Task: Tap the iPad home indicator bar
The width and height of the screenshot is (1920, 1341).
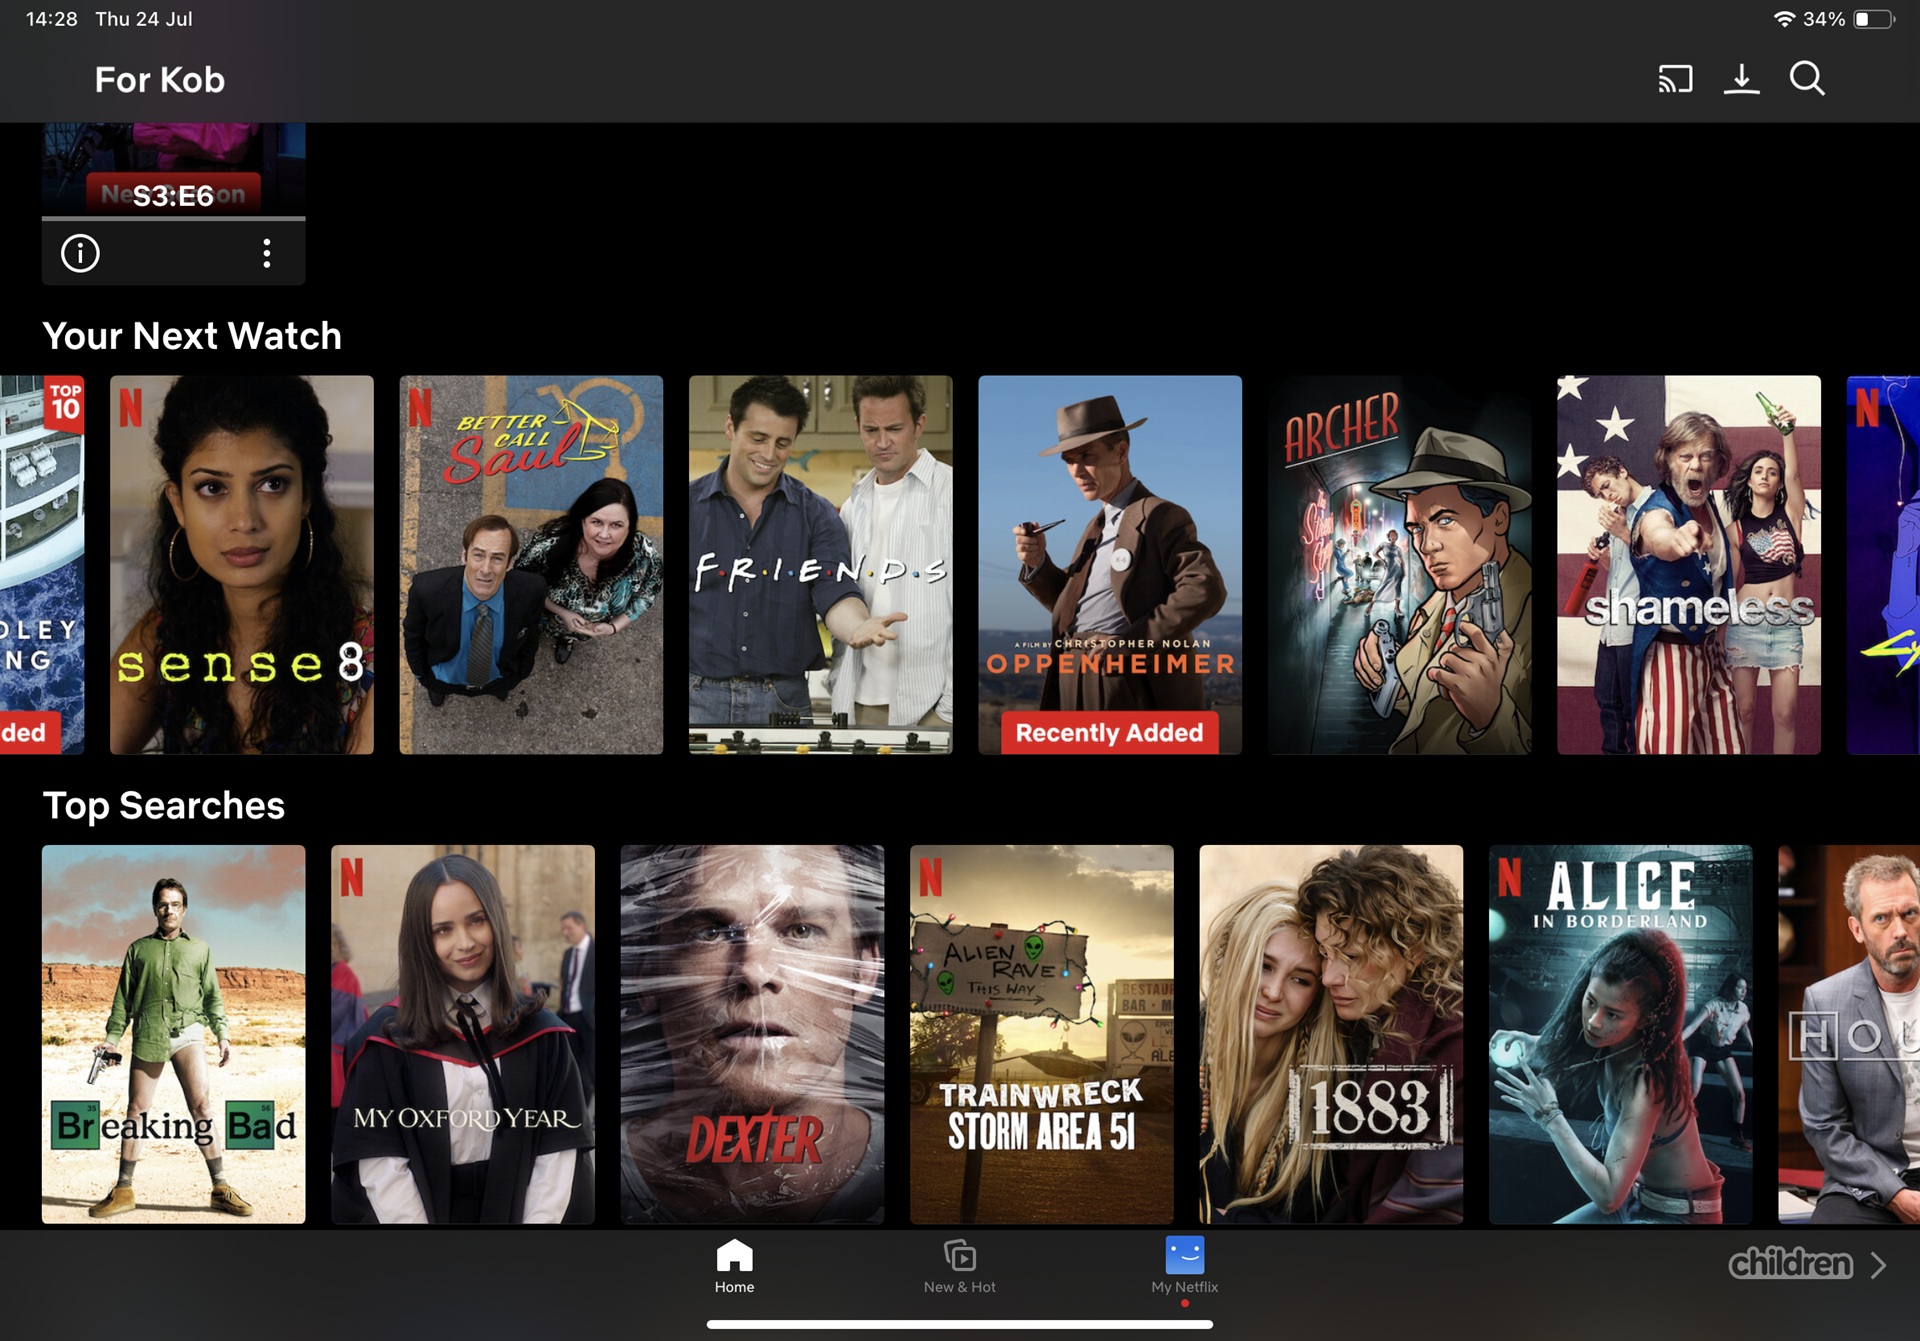Action: click(x=960, y=1324)
